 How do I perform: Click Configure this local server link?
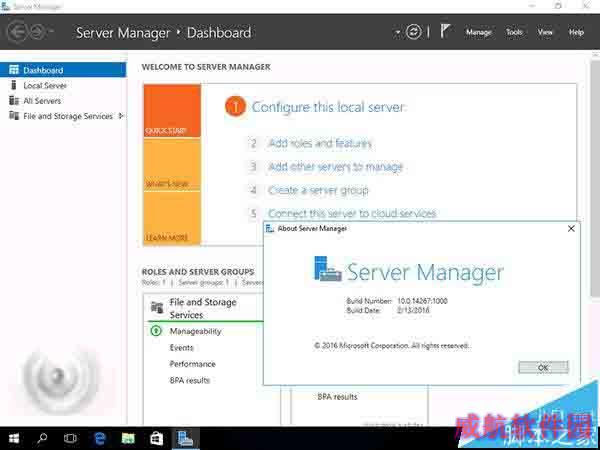(328, 107)
